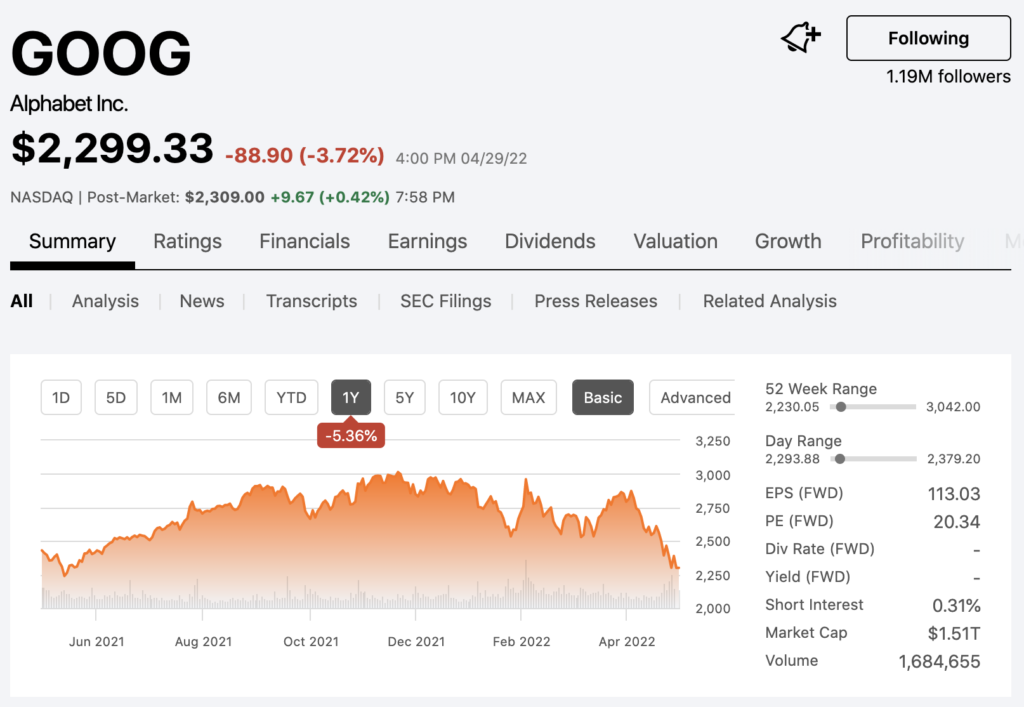Open the Financials tab
This screenshot has height=707, width=1024.
[304, 242]
